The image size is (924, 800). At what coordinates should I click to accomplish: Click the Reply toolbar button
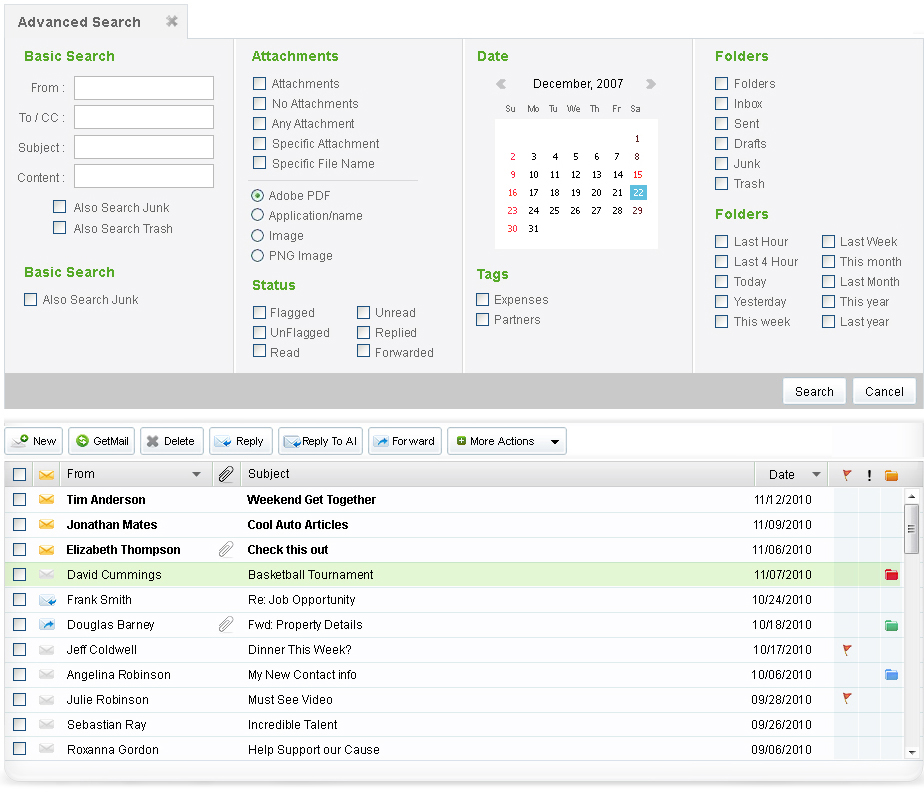(x=240, y=441)
